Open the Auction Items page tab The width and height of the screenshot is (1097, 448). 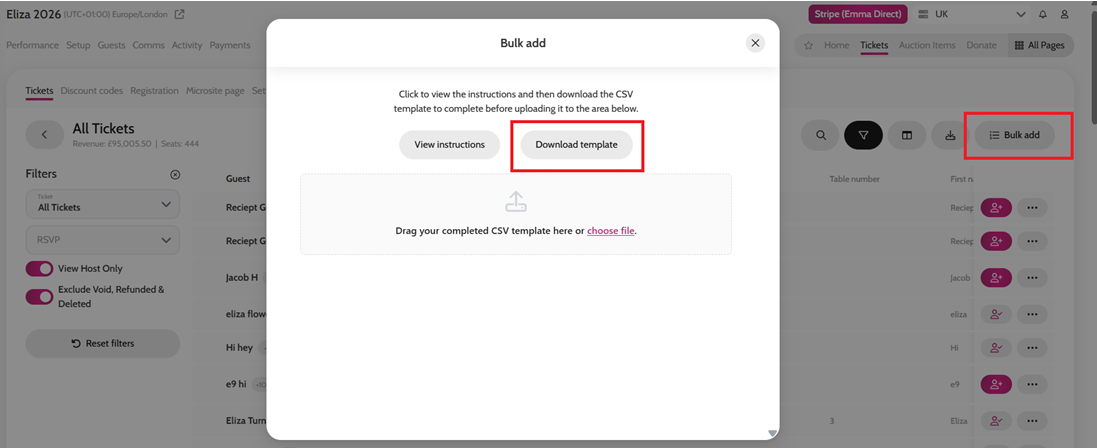[x=927, y=45]
